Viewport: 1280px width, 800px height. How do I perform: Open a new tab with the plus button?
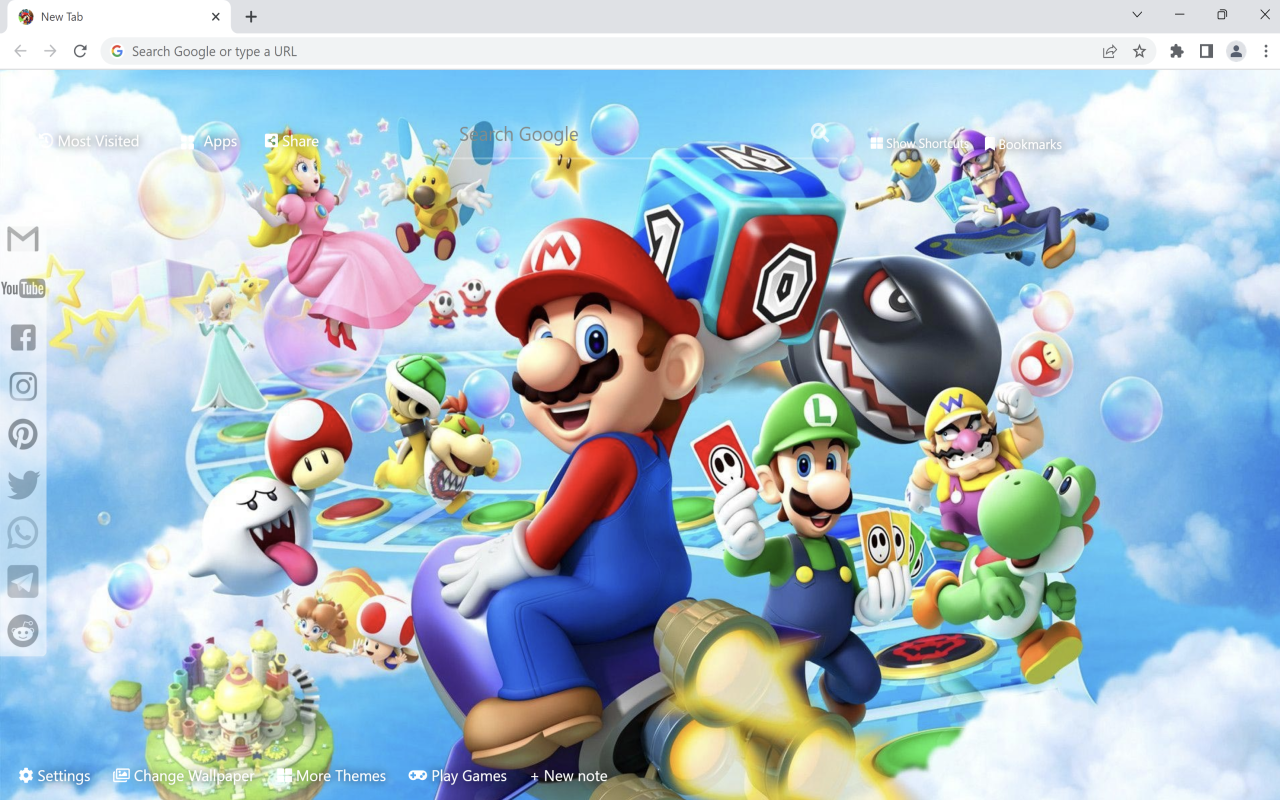pyautogui.click(x=251, y=17)
